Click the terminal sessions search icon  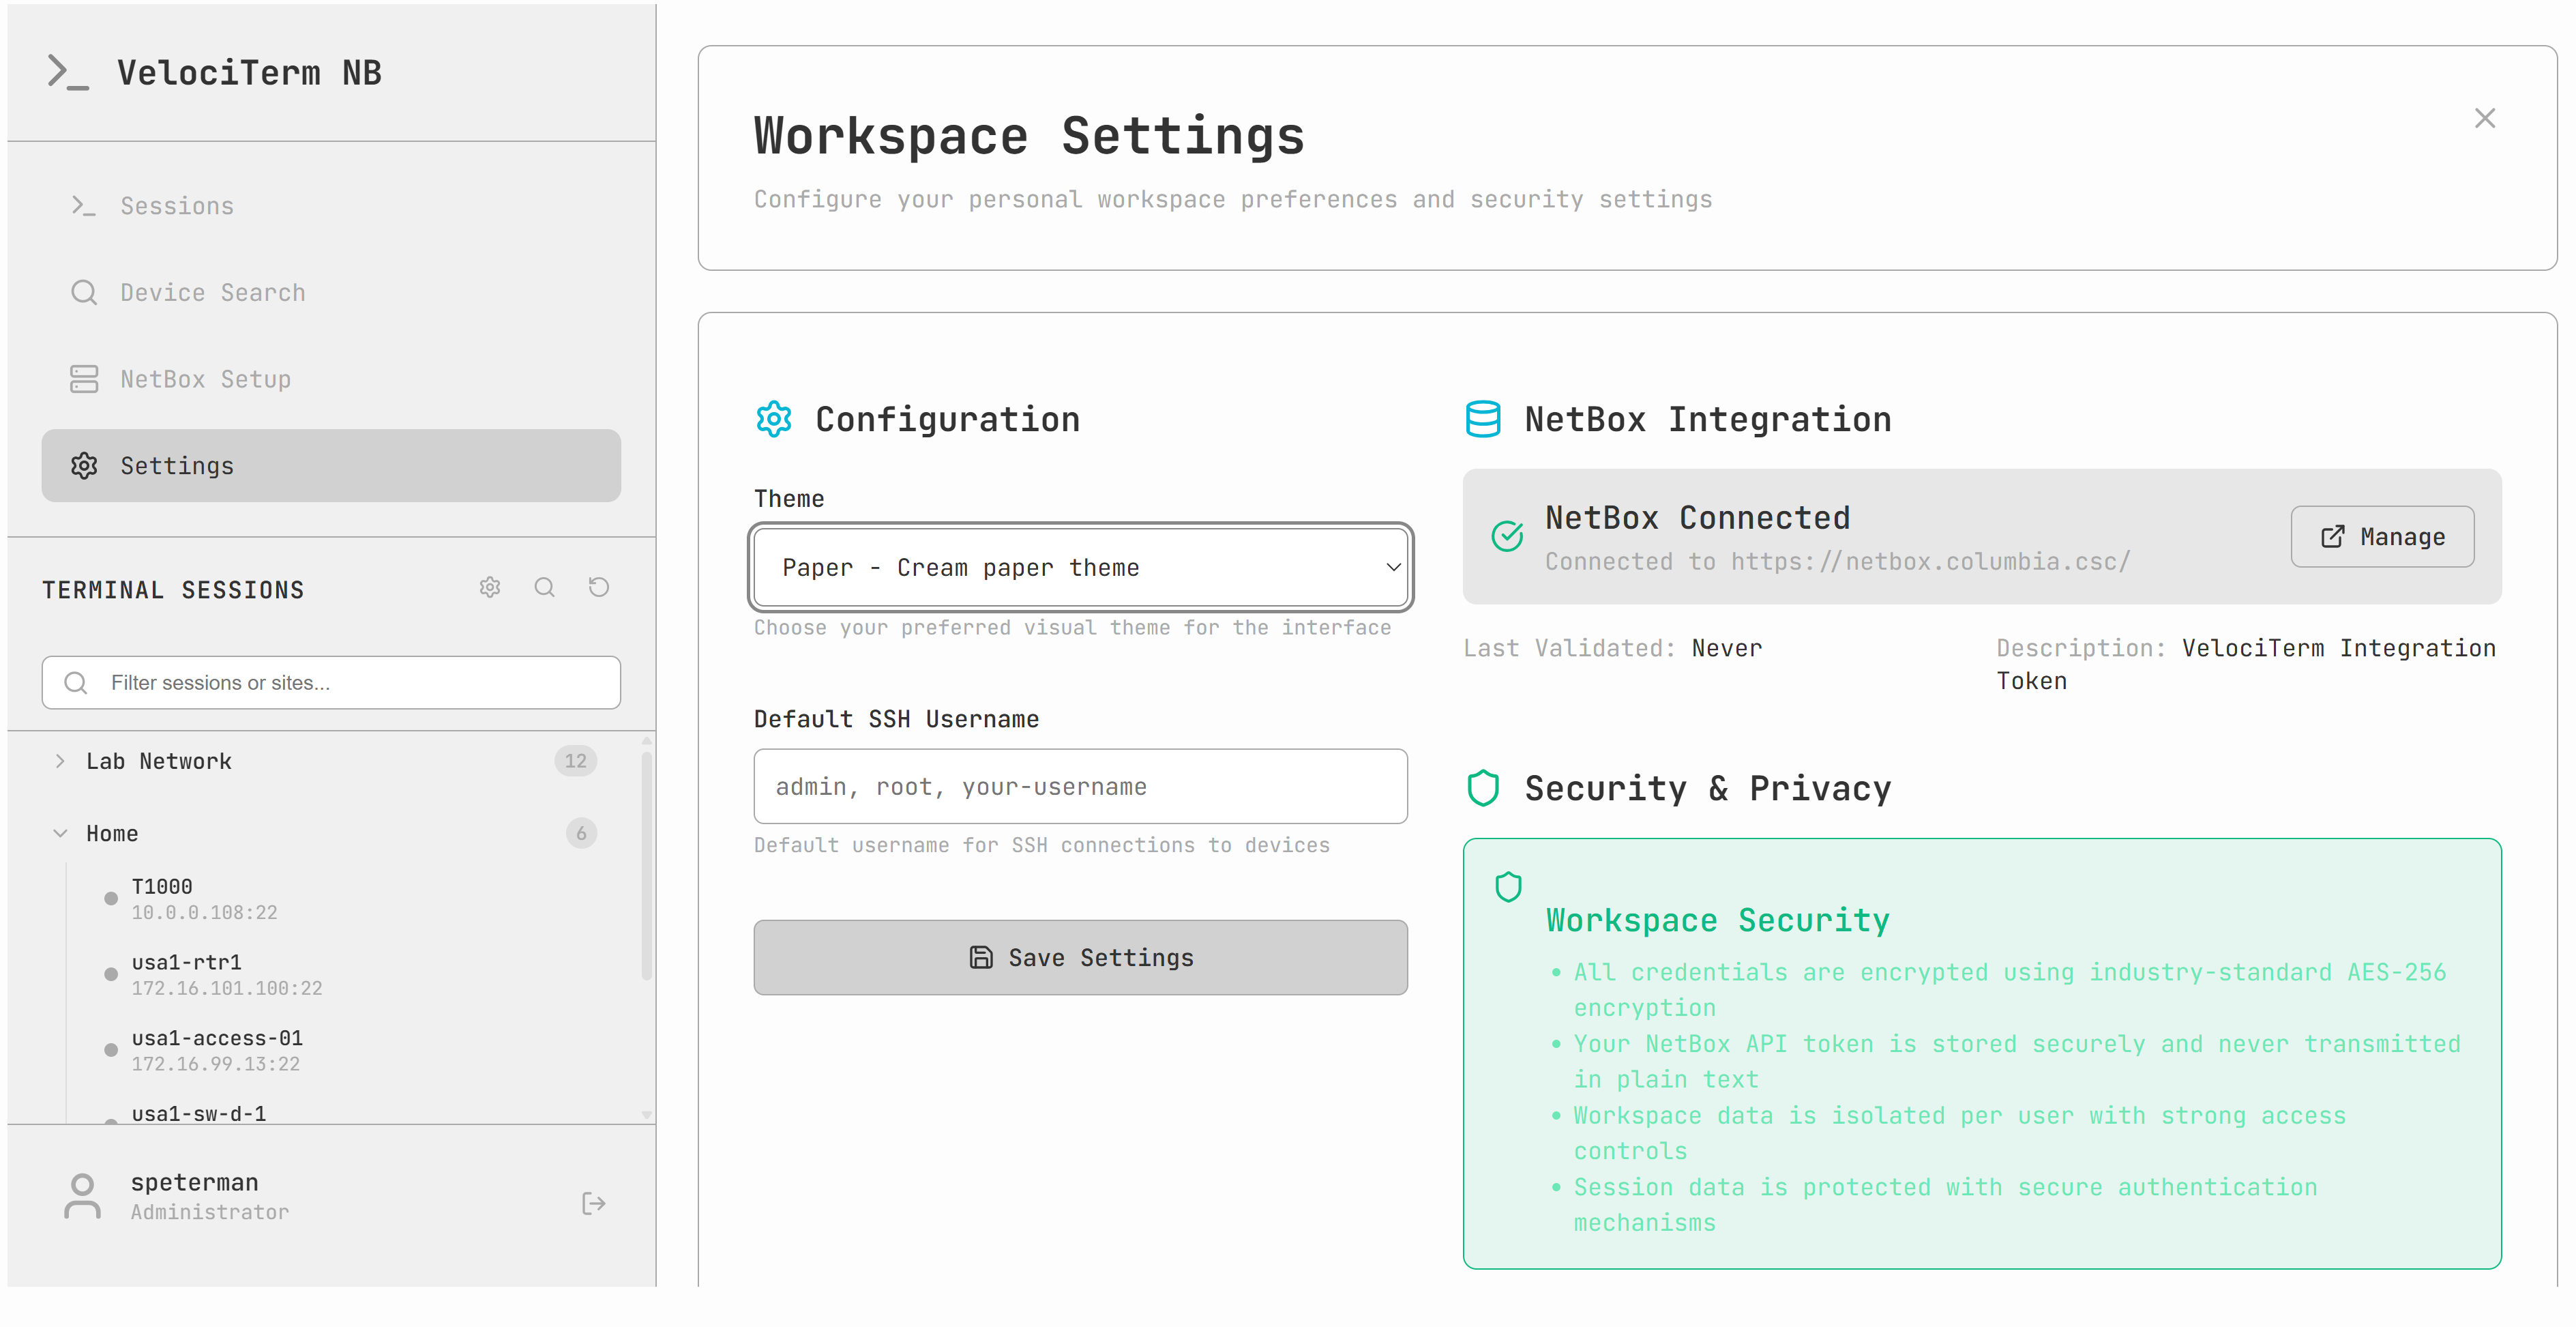tap(544, 588)
